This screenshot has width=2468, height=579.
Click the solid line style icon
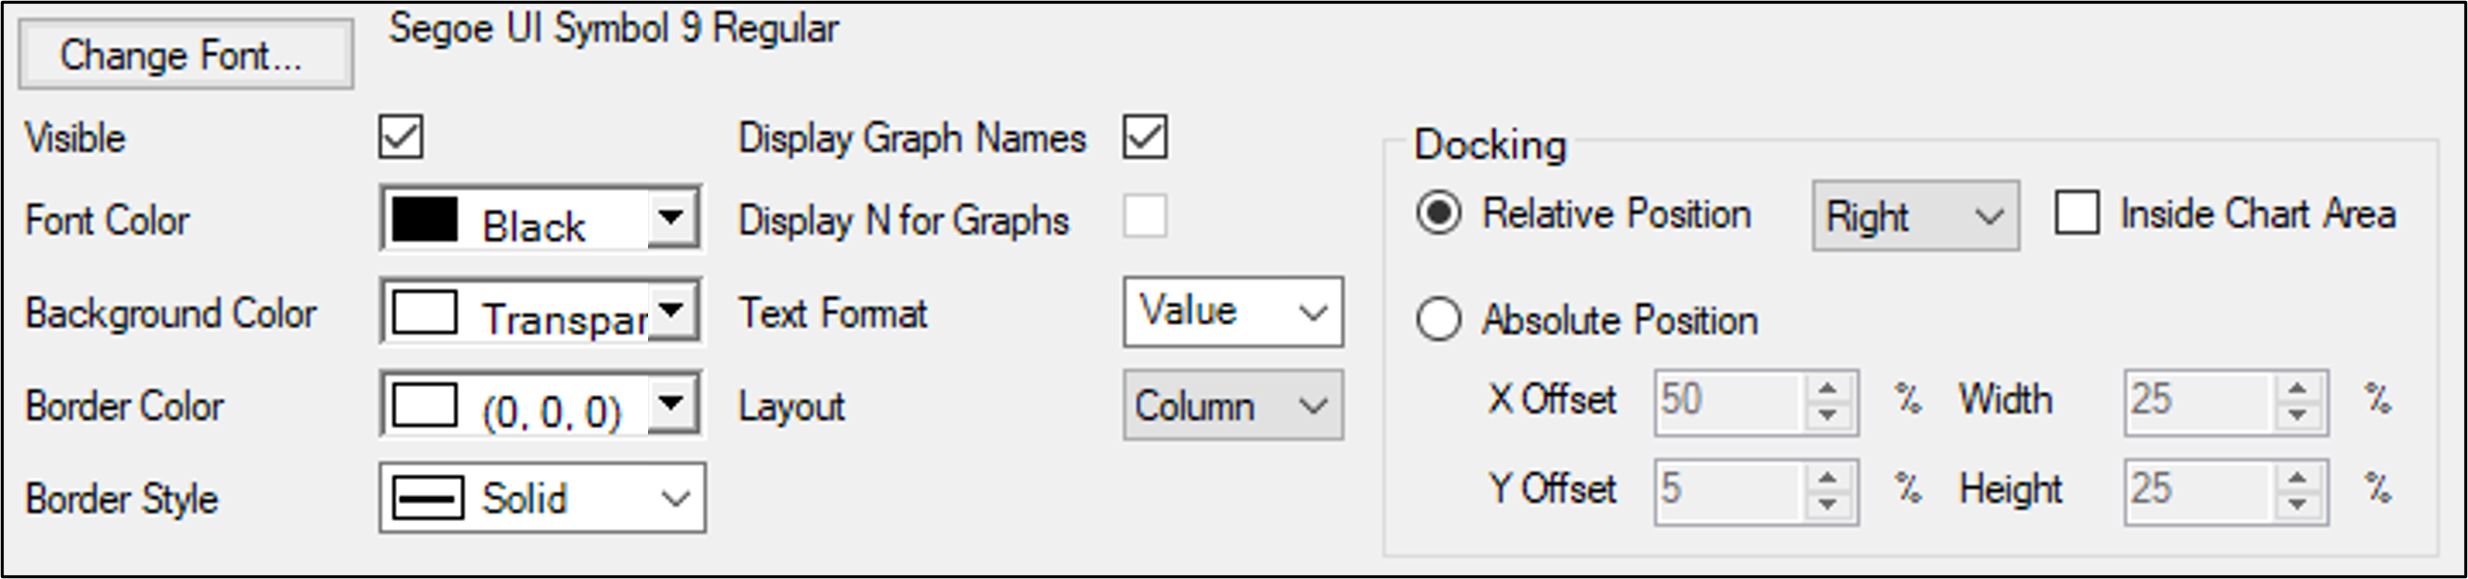click(x=428, y=498)
